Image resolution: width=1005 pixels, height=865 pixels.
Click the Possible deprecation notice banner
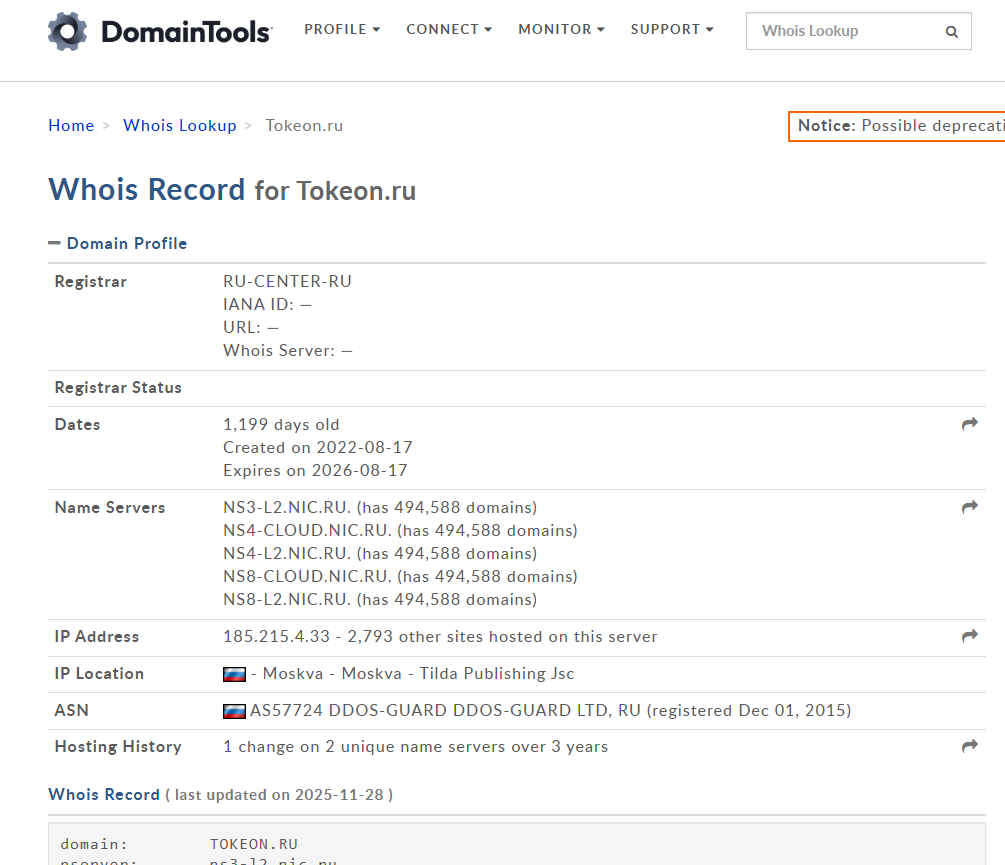pyautogui.click(x=897, y=127)
